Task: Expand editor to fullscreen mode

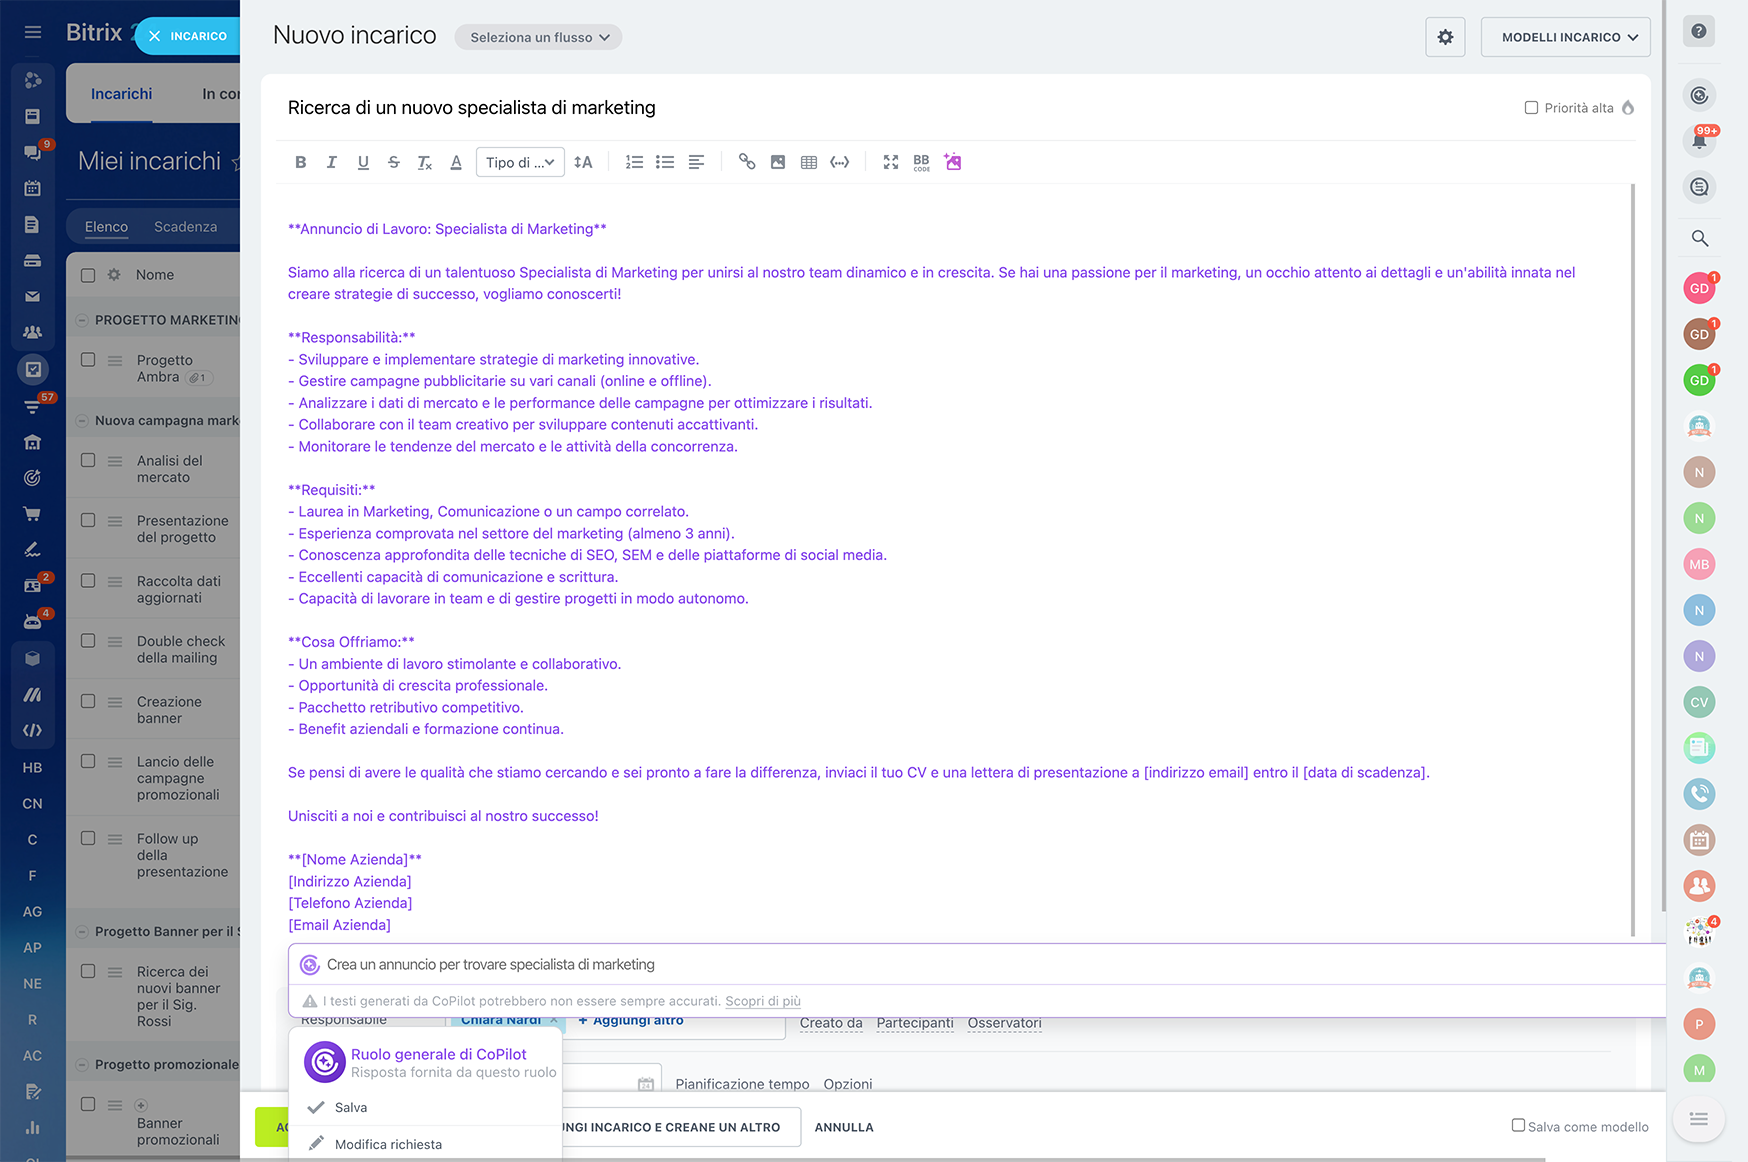Action: 891,162
